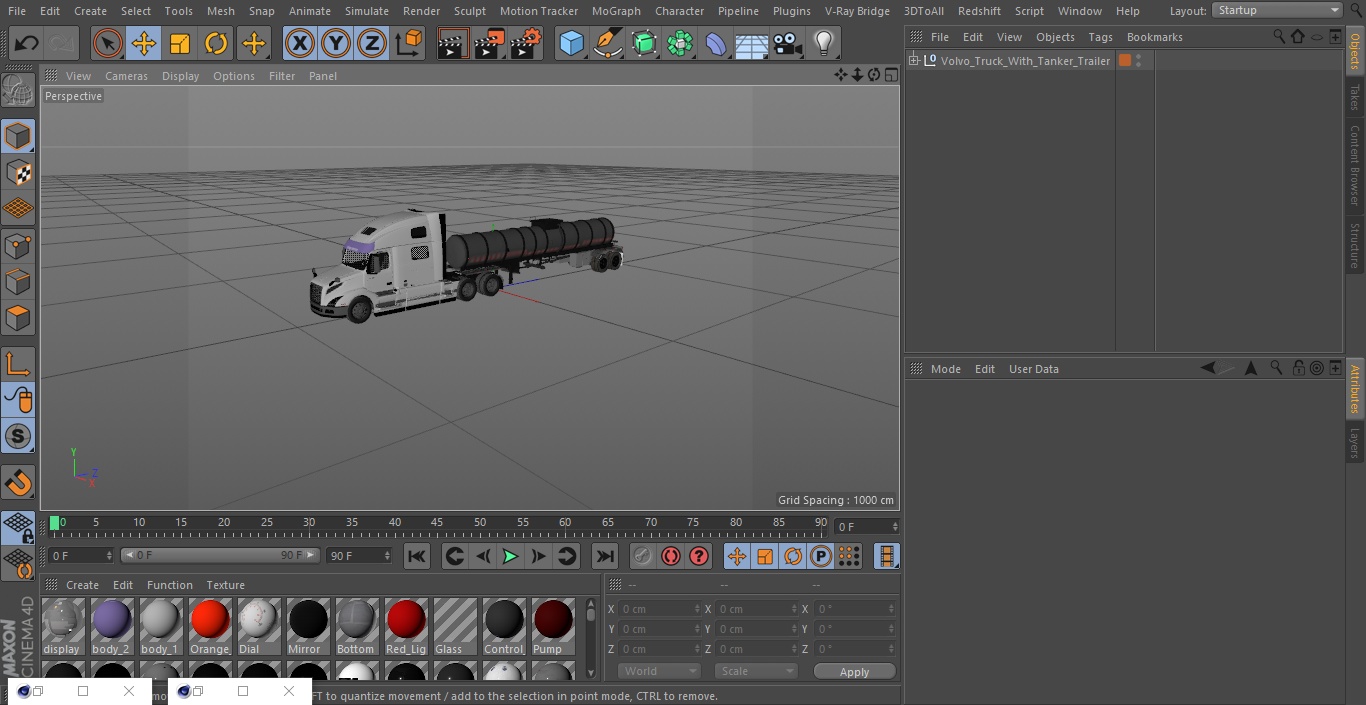This screenshot has height=705, width=1366.
Task: Click the Make Editable icon
Action: click(x=18, y=91)
